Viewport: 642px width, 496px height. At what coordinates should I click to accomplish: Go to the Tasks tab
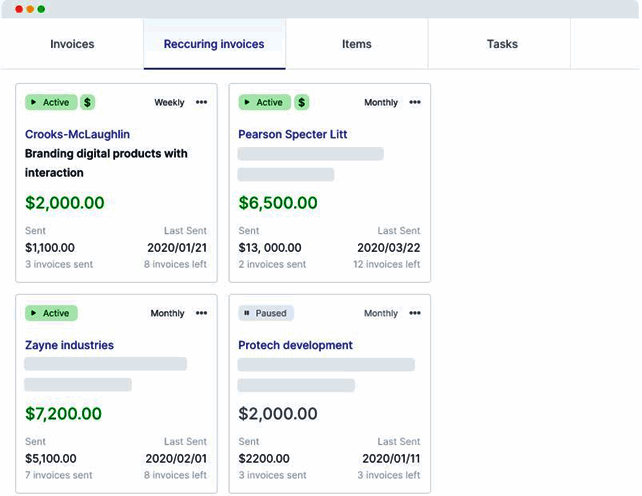pyautogui.click(x=502, y=44)
